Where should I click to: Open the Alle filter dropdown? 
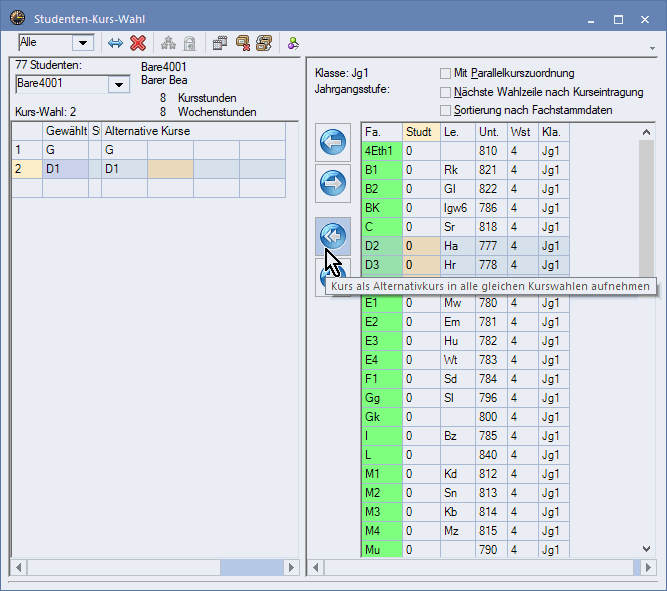(x=82, y=43)
